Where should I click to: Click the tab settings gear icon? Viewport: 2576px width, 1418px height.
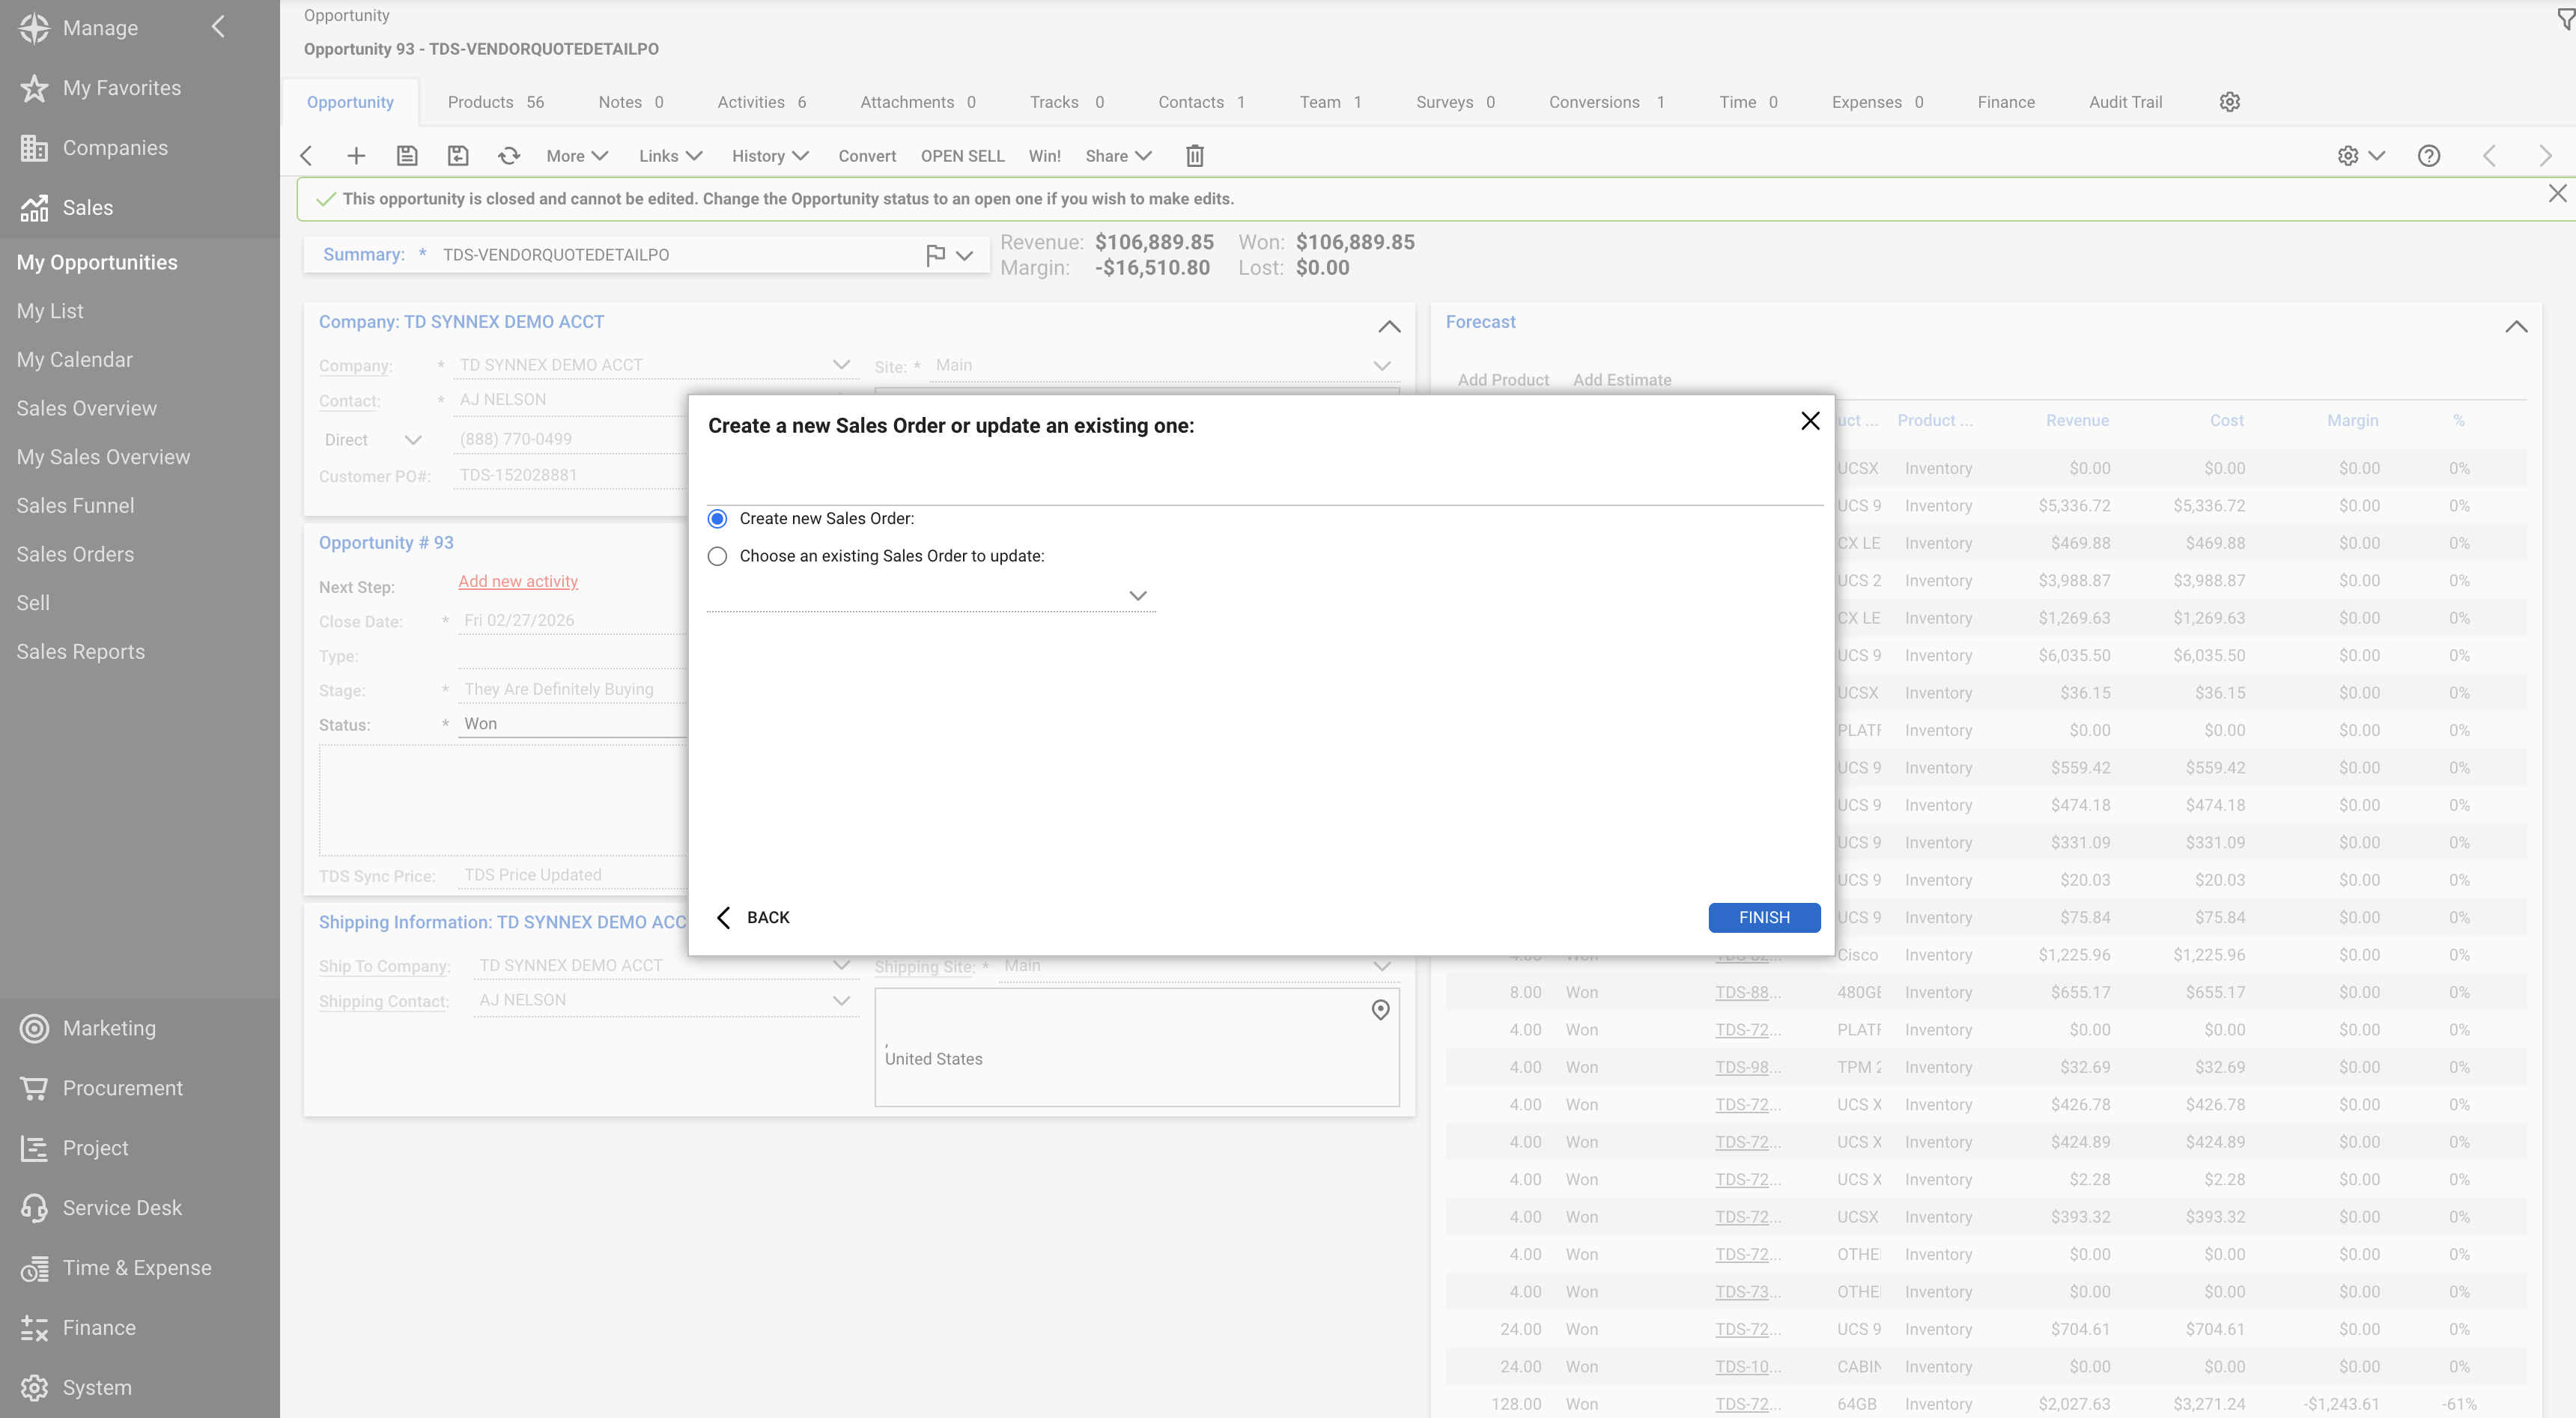pos(2230,102)
